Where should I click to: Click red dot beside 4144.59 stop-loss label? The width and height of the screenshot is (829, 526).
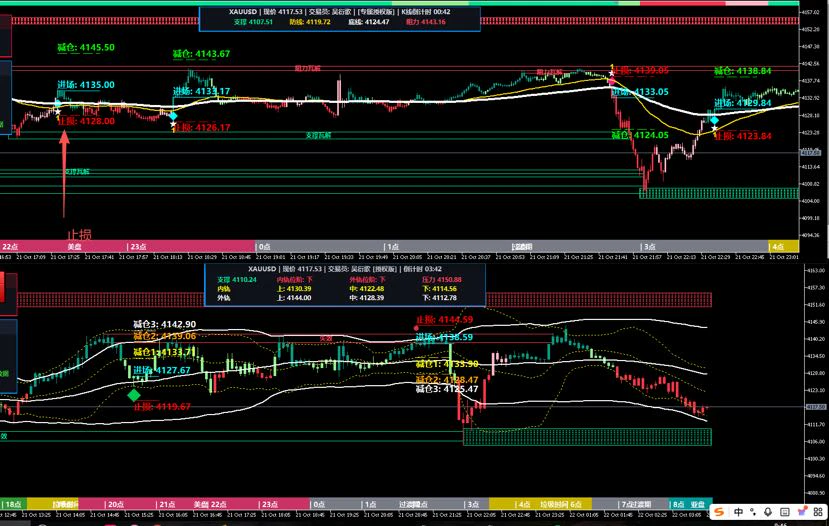(416, 328)
